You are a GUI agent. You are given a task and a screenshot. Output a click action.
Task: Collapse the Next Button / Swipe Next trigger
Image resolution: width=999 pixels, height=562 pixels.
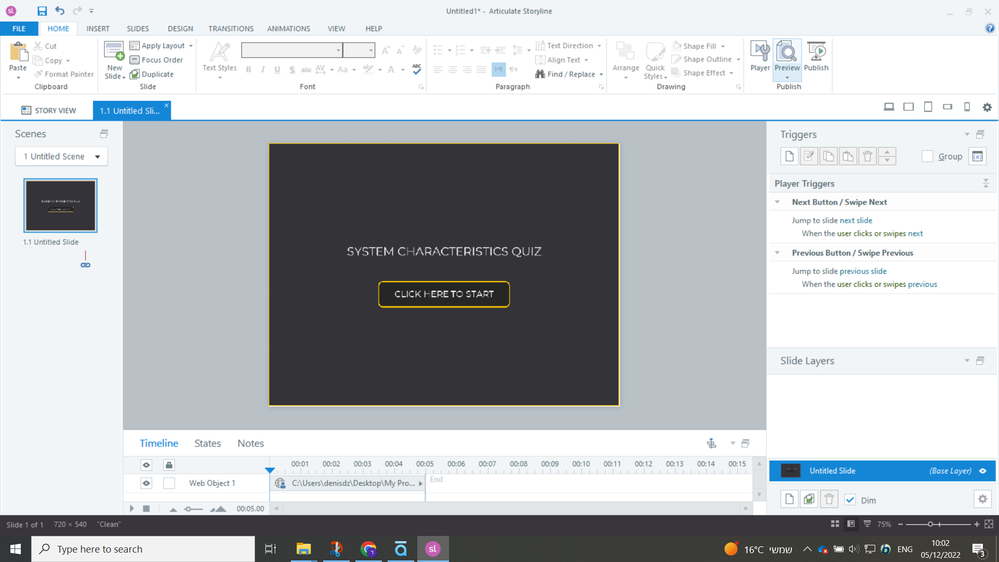click(x=777, y=202)
